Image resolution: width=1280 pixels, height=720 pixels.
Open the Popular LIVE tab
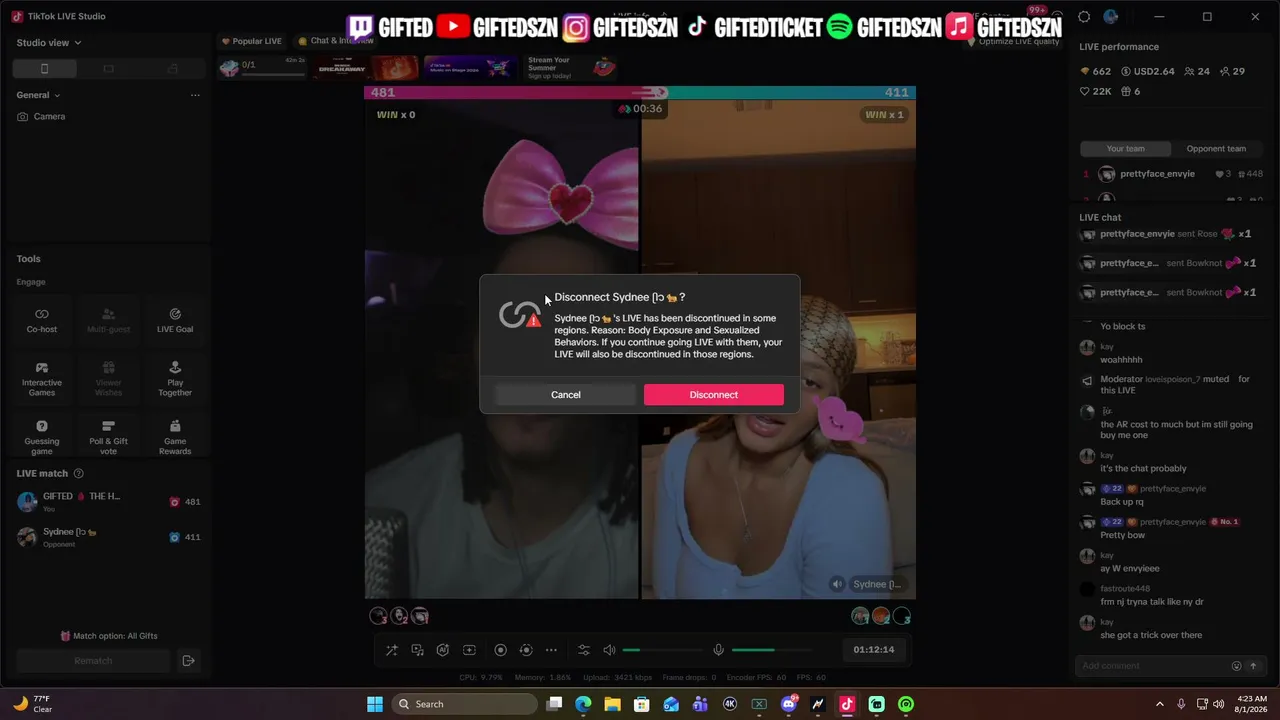point(251,41)
